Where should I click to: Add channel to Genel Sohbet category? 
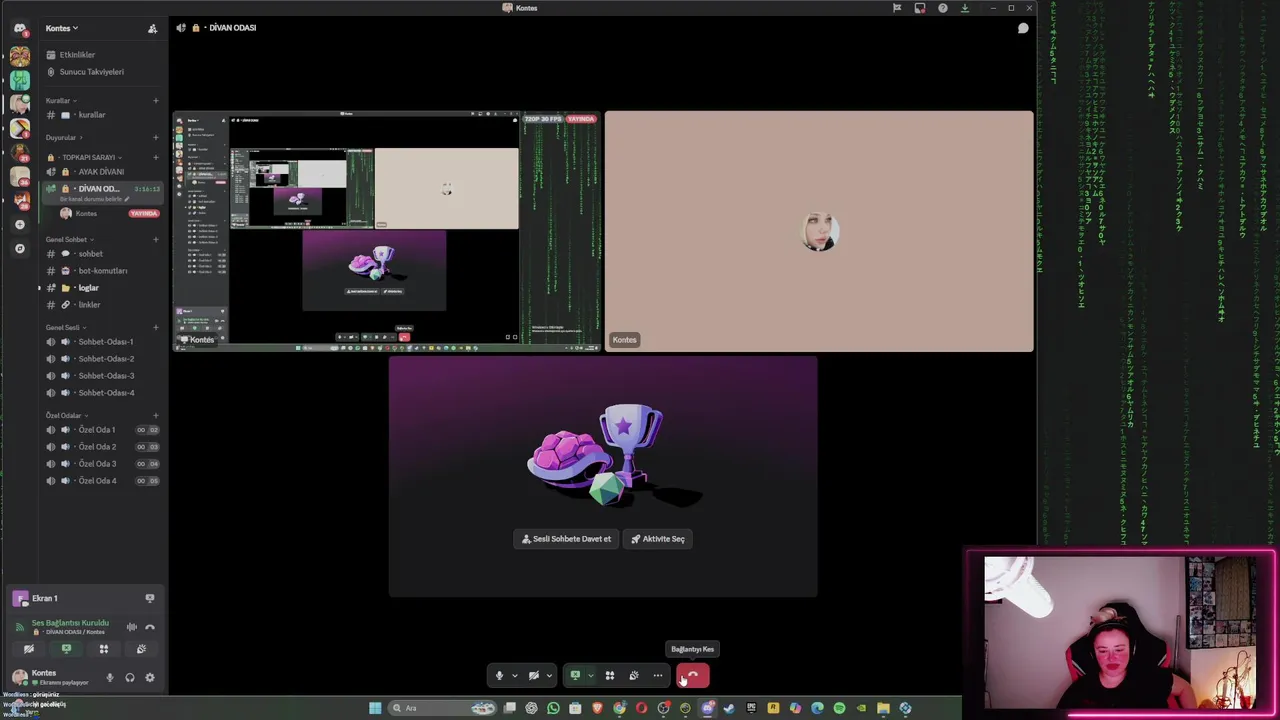(x=155, y=240)
